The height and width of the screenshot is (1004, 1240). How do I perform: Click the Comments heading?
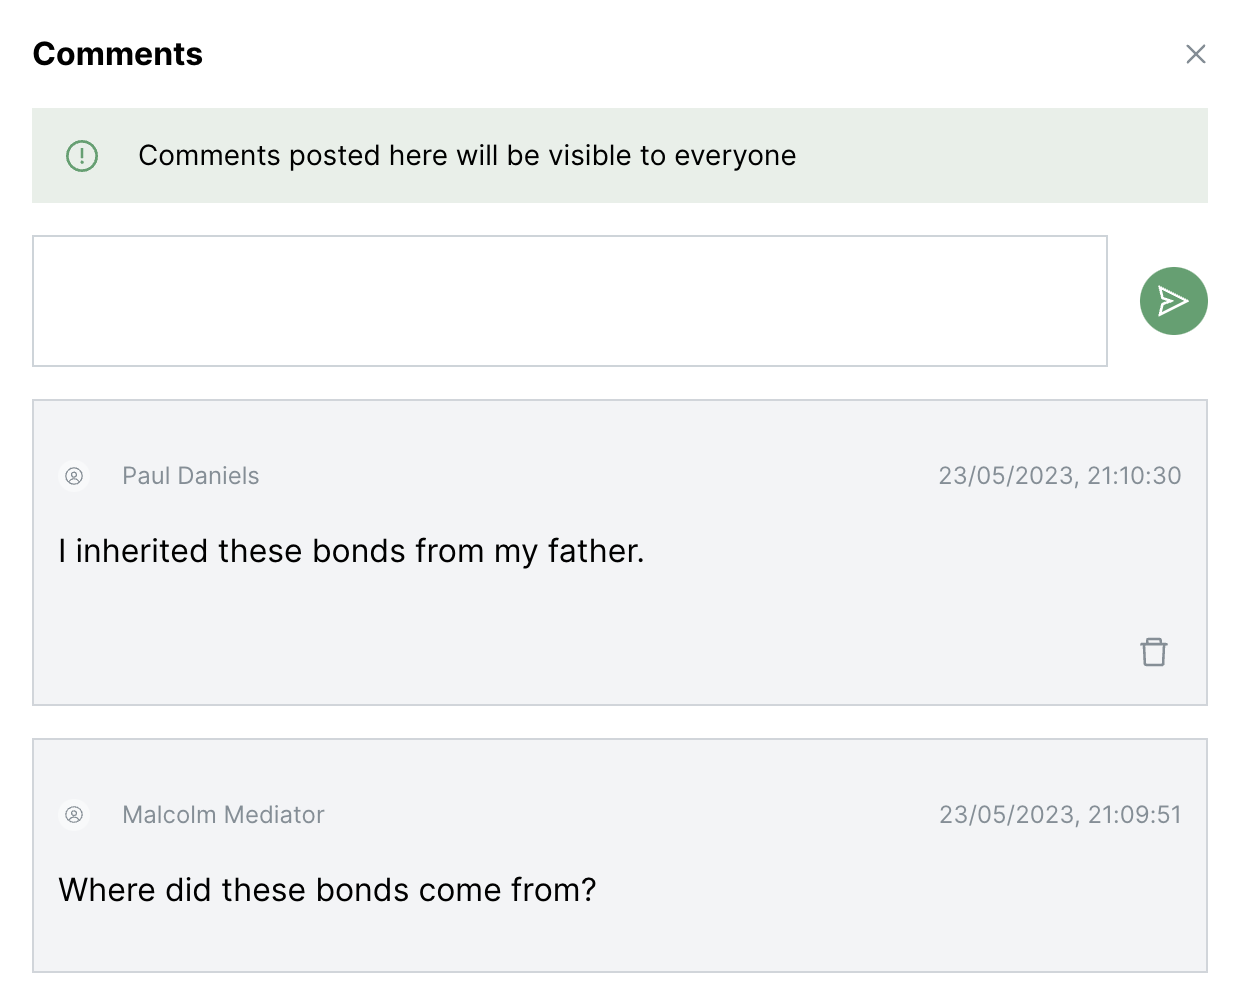point(118,54)
